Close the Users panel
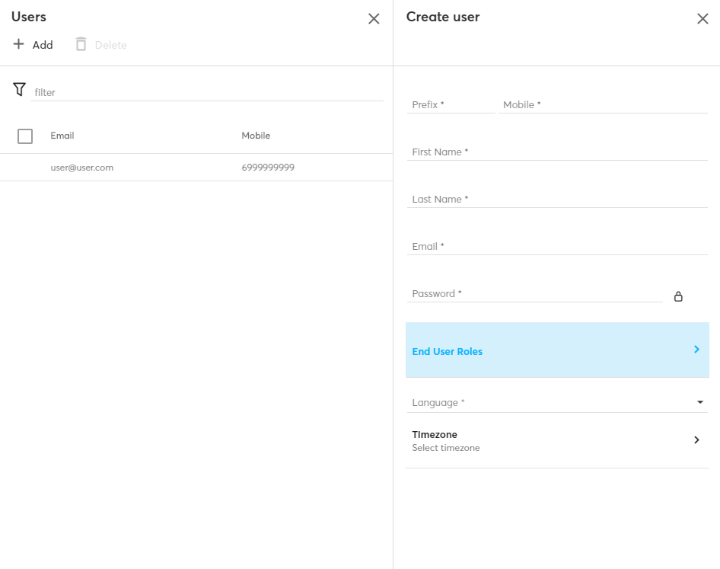 [x=374, y=18]
